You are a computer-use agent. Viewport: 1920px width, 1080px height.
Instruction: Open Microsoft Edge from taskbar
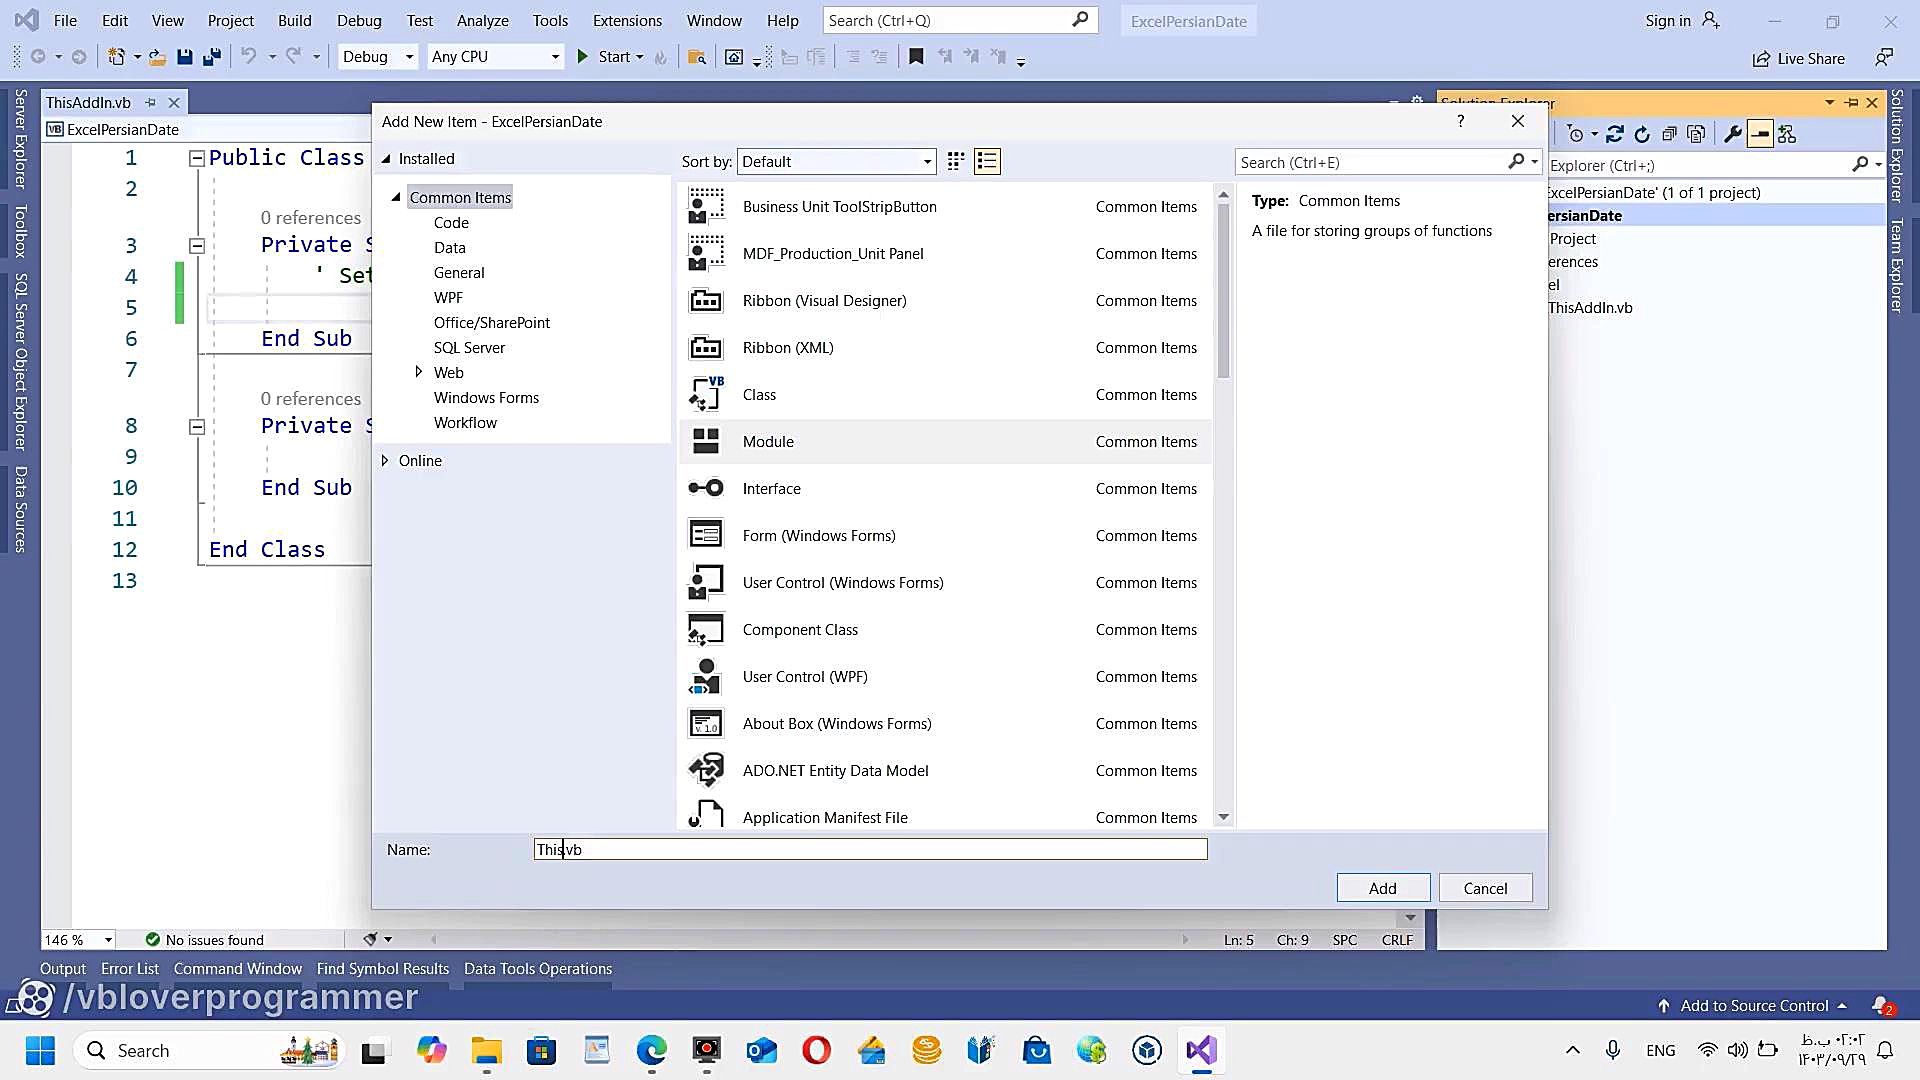(x=651, y=1050)
